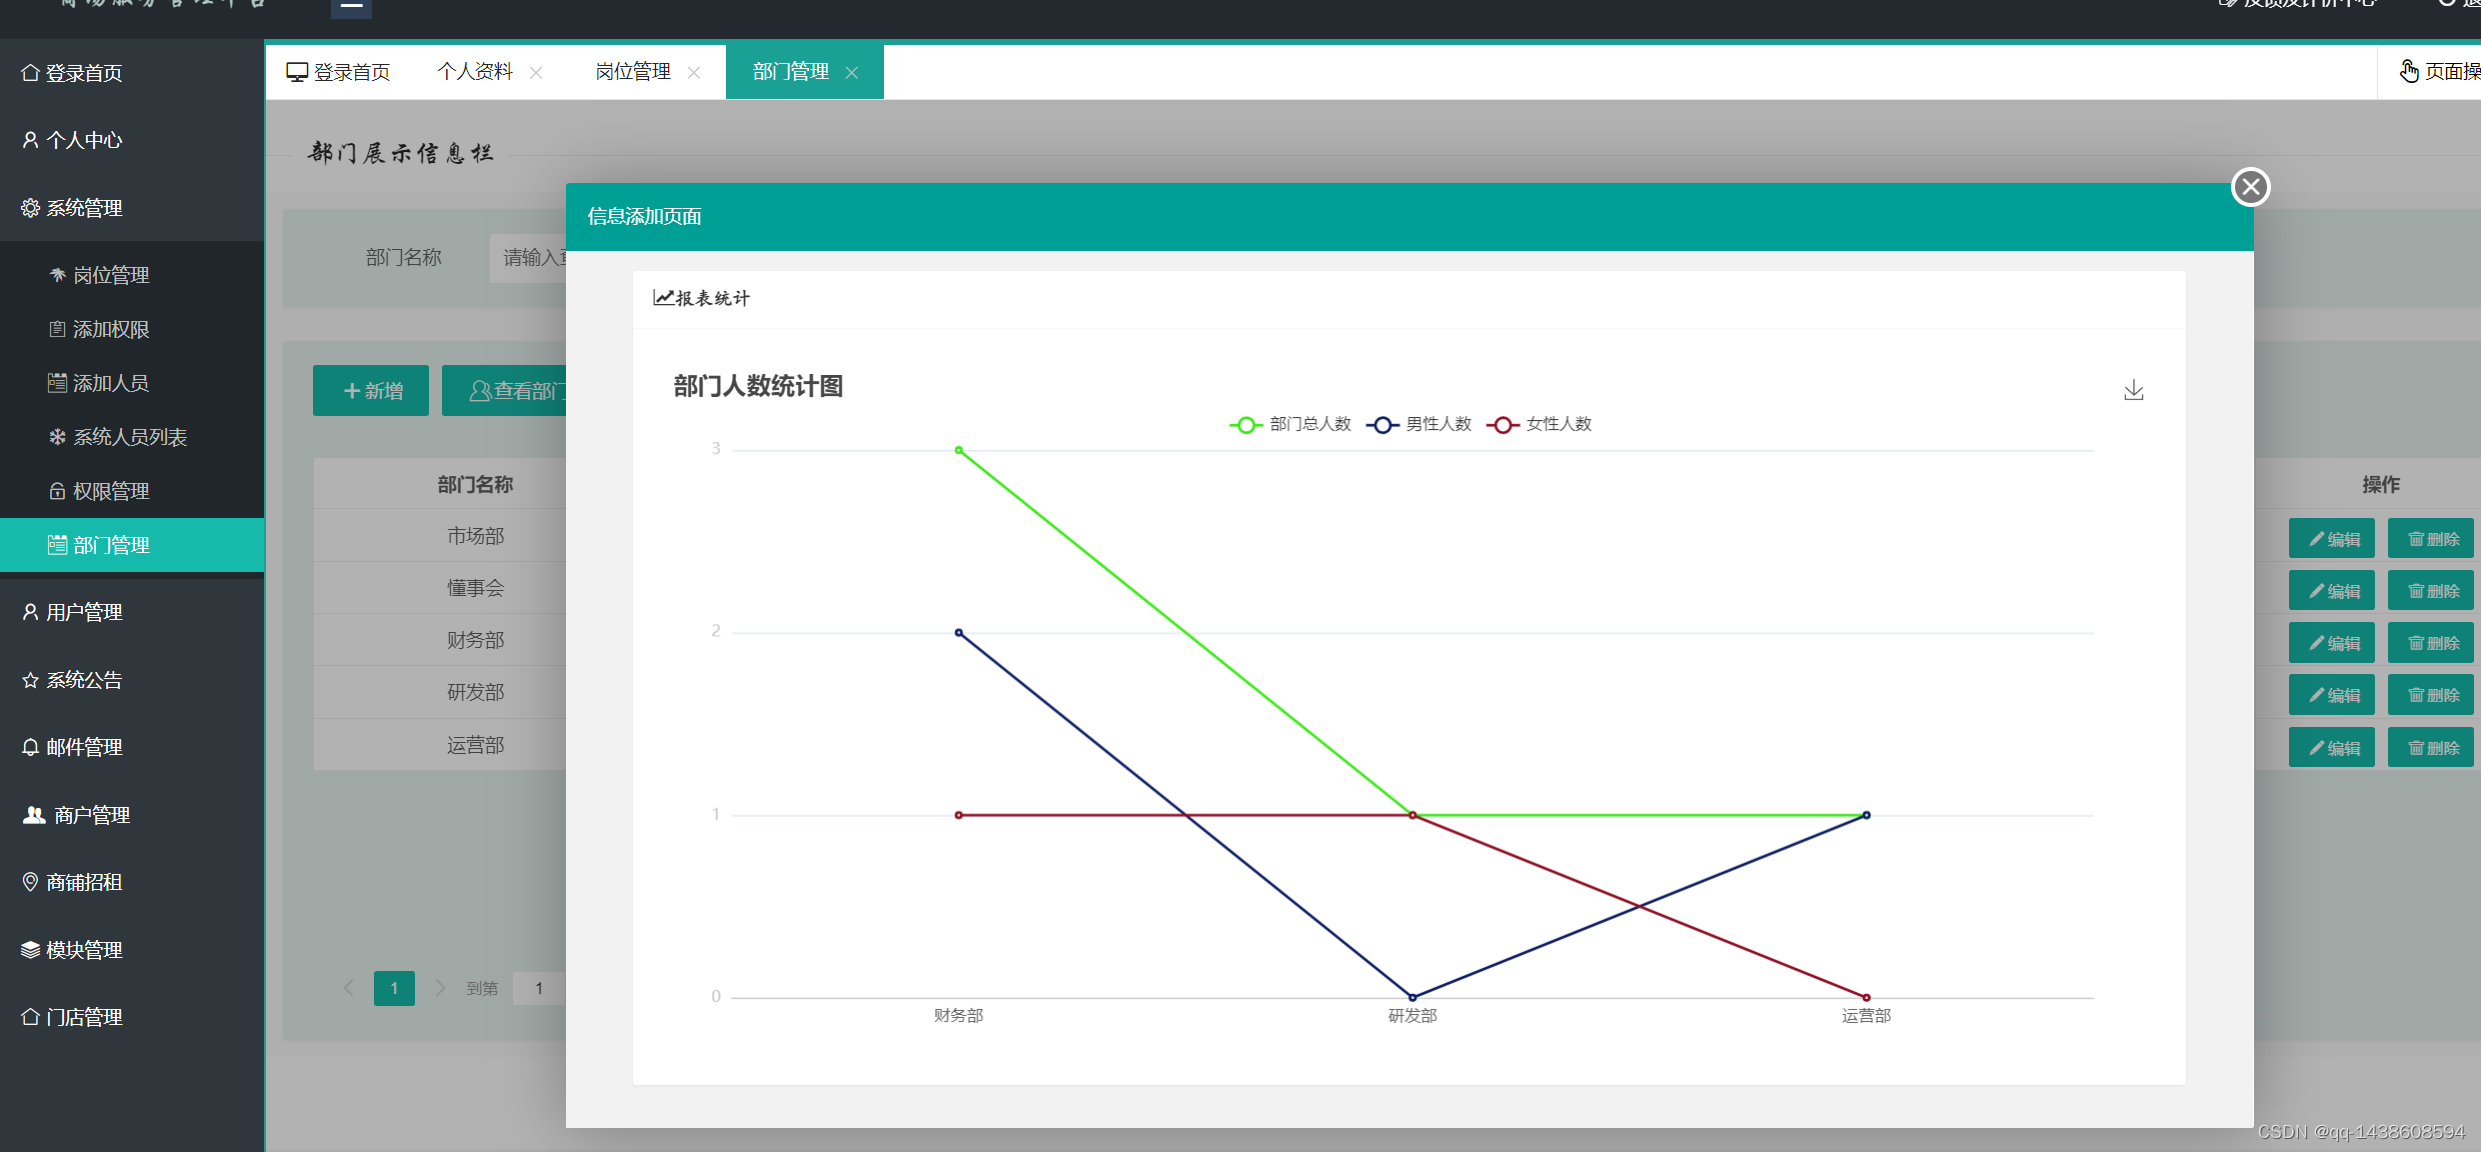
Task: Open 添加权限 submenu item
Action: (132, 329)
